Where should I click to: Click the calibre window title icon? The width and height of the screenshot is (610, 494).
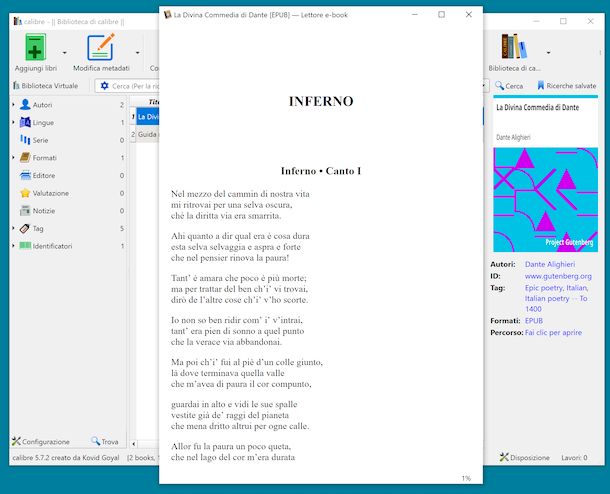click(x=18, y=21)
